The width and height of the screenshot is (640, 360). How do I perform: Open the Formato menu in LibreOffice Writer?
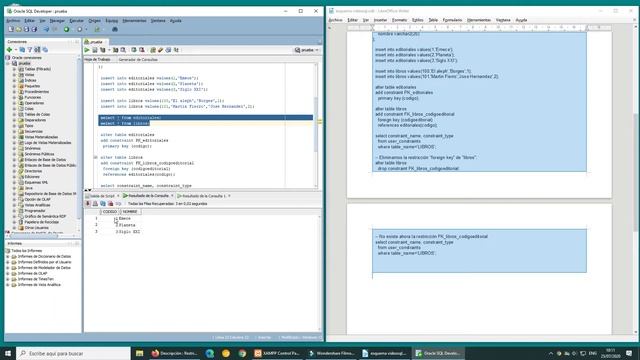[399, 20]
